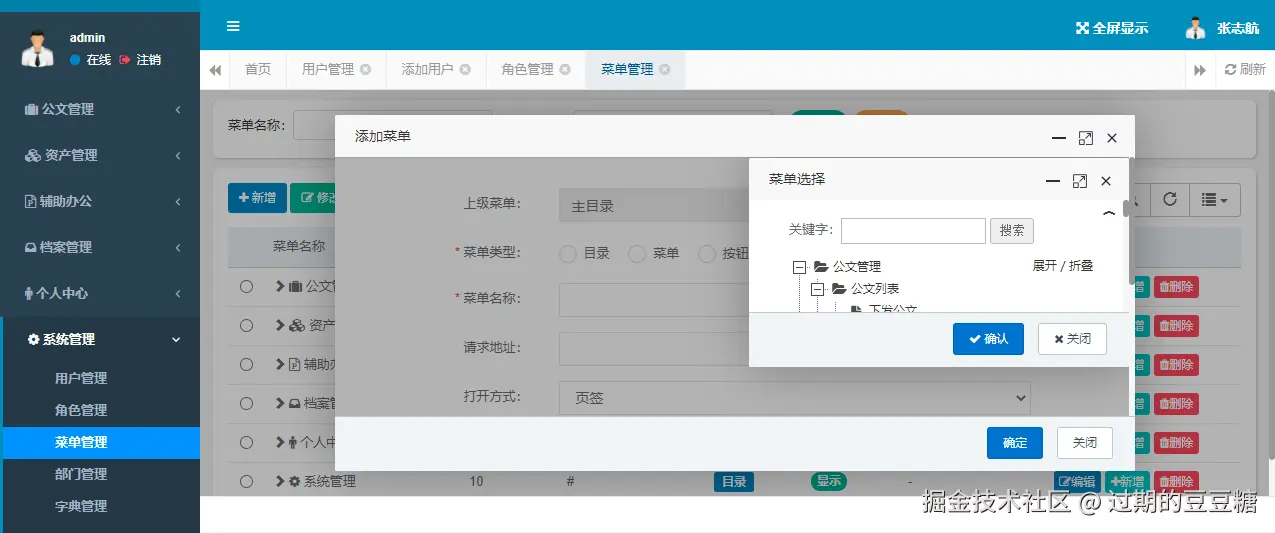Close the 用户管理 tab with its x icon
Screen dimensions: 1275x533
pos(365,69)
